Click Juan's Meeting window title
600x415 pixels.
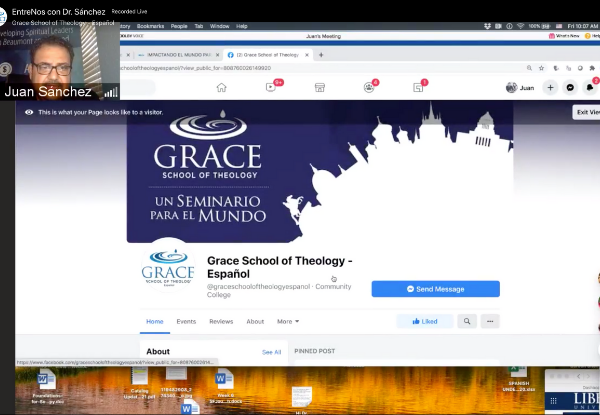pos(323,36)
